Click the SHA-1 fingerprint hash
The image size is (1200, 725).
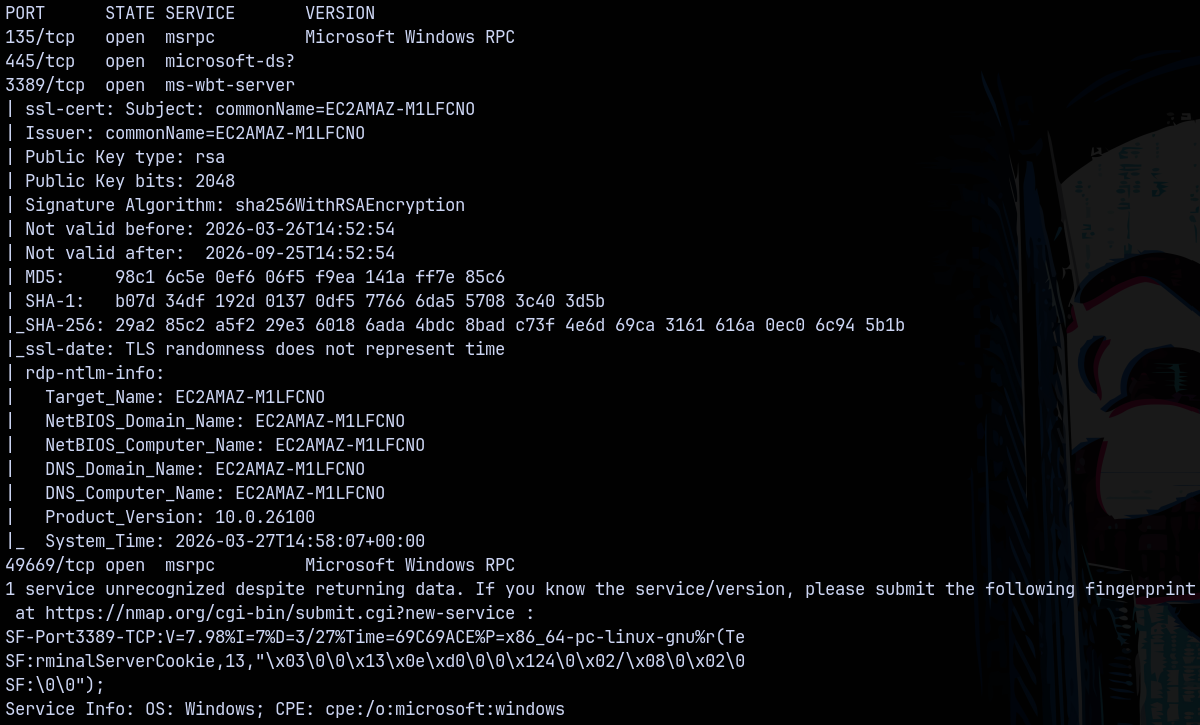[360, 301]
